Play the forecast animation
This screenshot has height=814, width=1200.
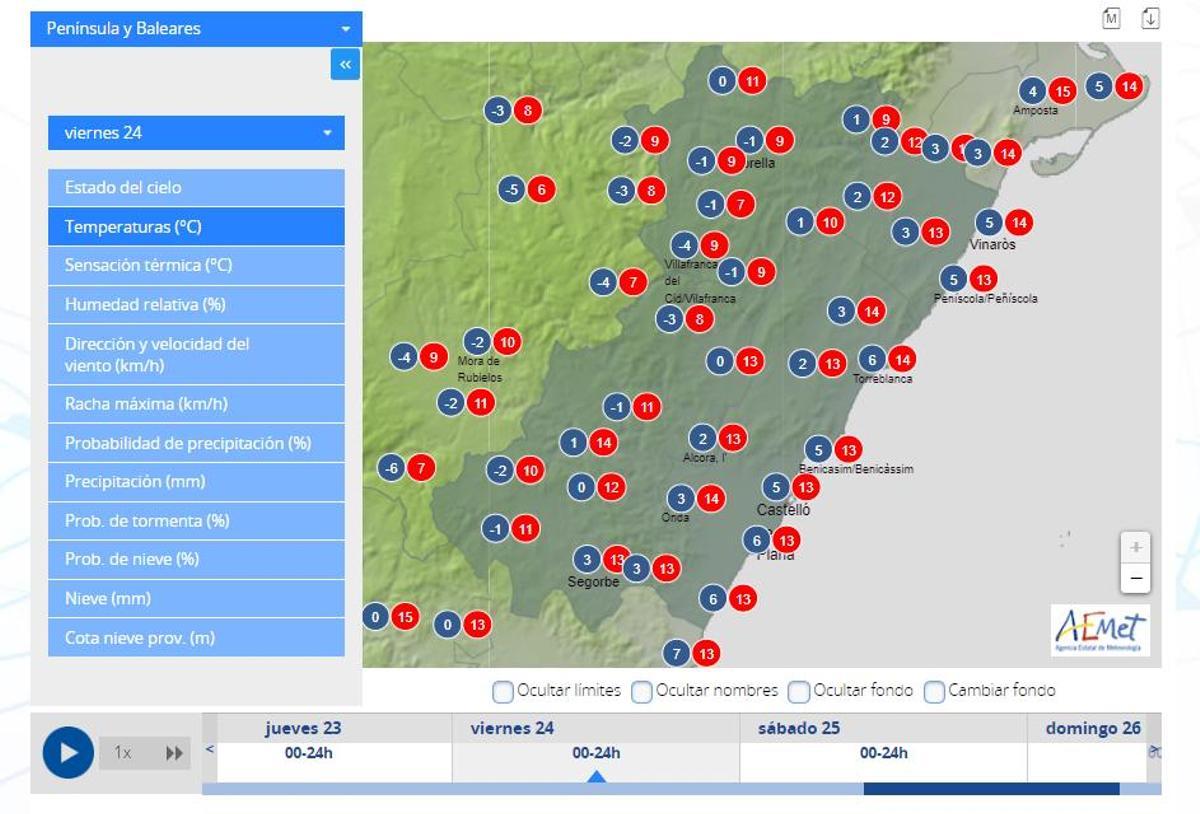[x=68, y=753]
